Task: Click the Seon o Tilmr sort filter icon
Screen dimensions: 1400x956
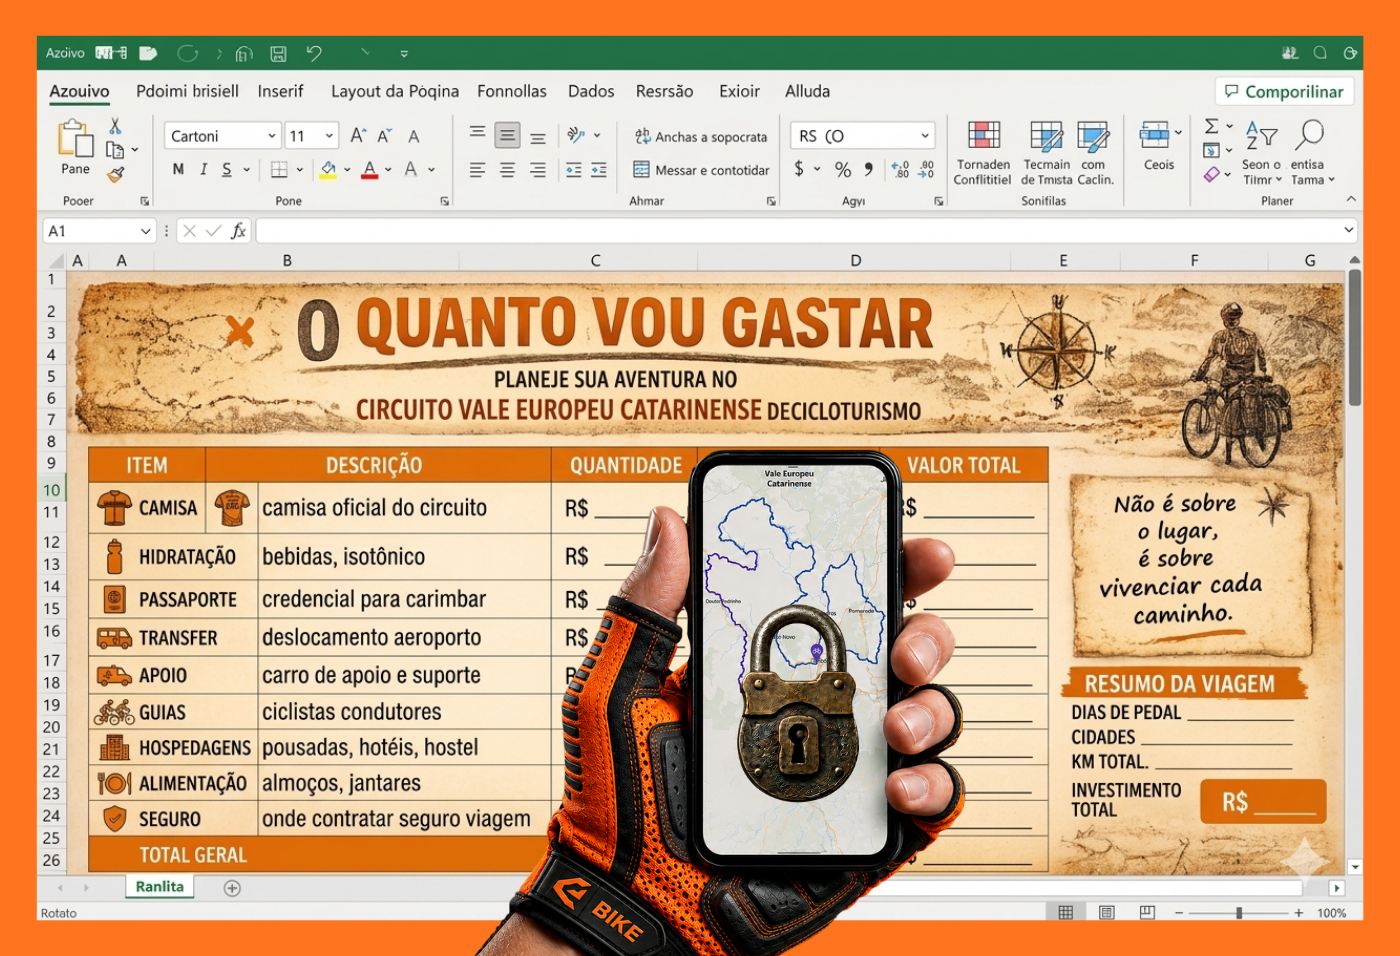Action: pos(1262,152)
